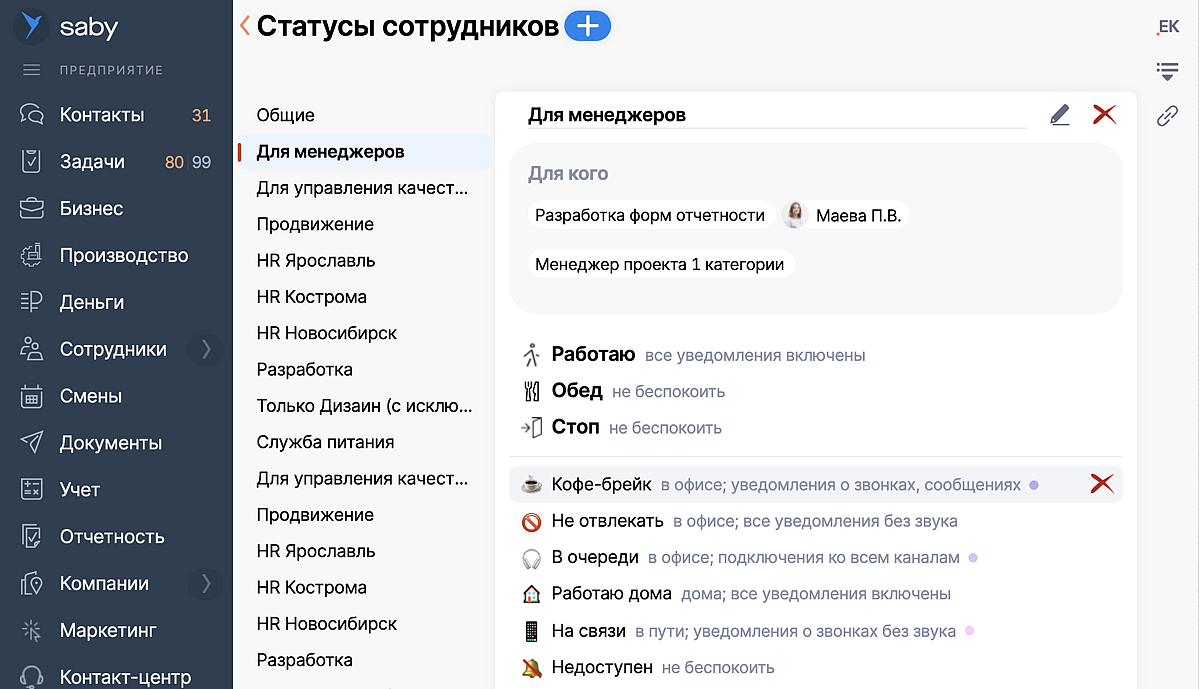Delete the Для менеджеров group with red cross
Viewport: 1199px width, 689px height.
point(1104,115)
